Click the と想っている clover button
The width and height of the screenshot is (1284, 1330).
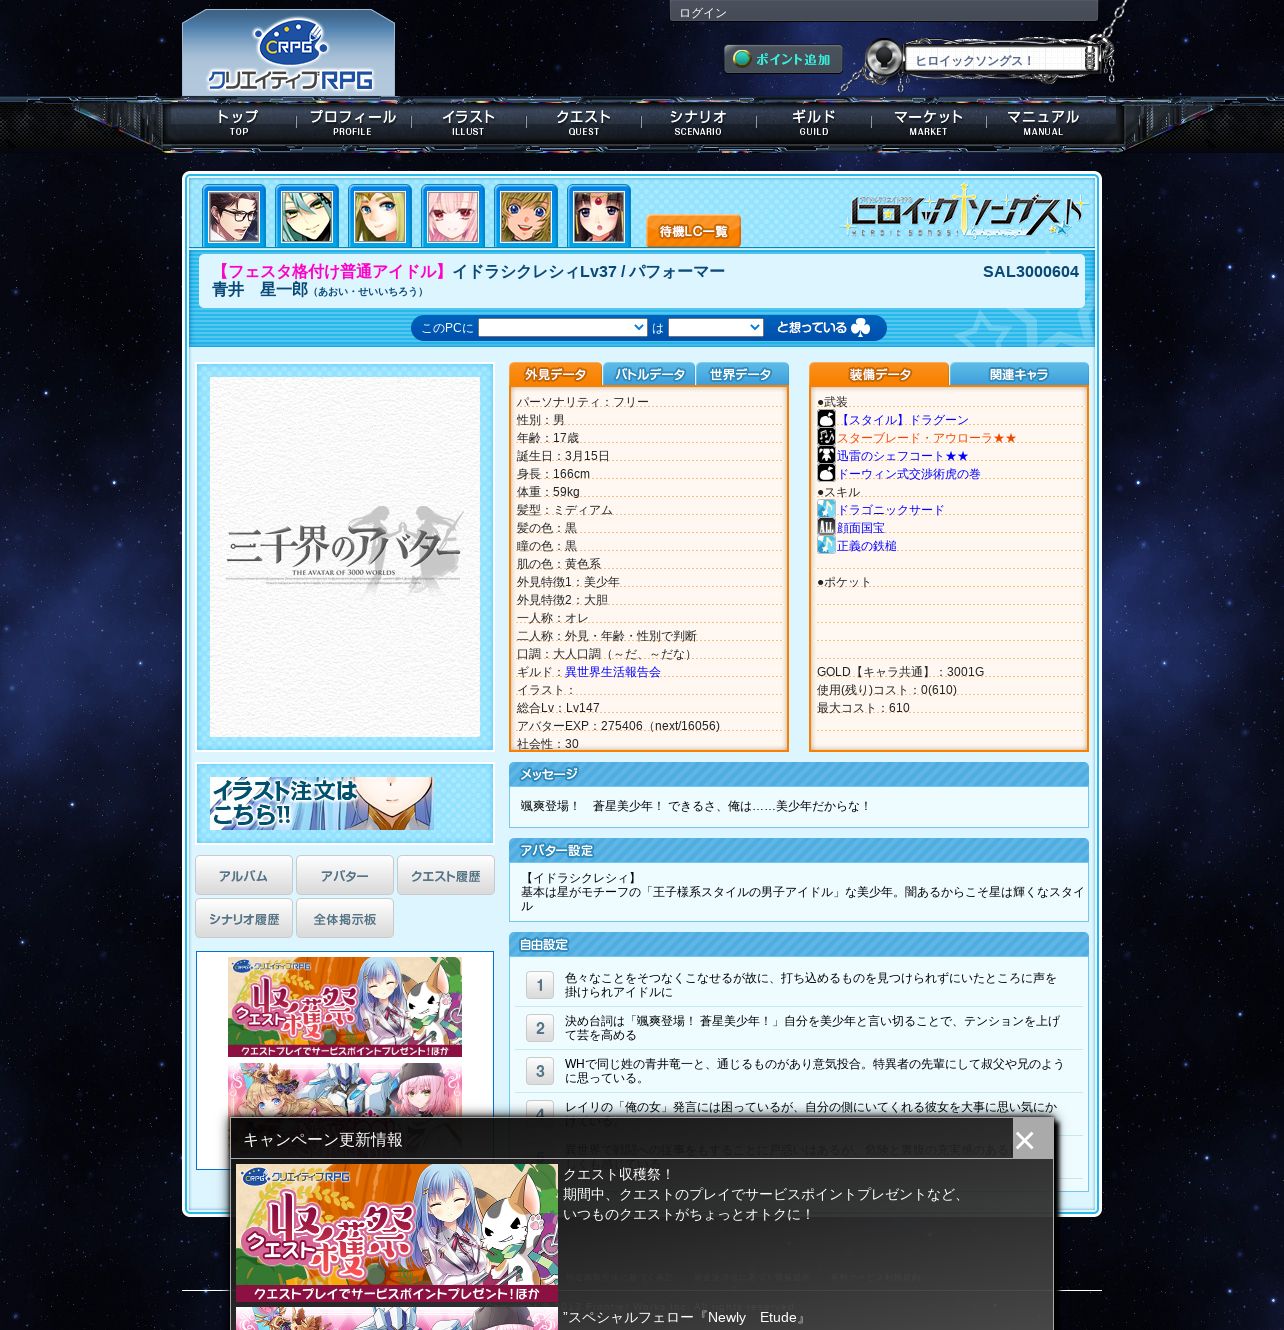[x=823, y=327]
